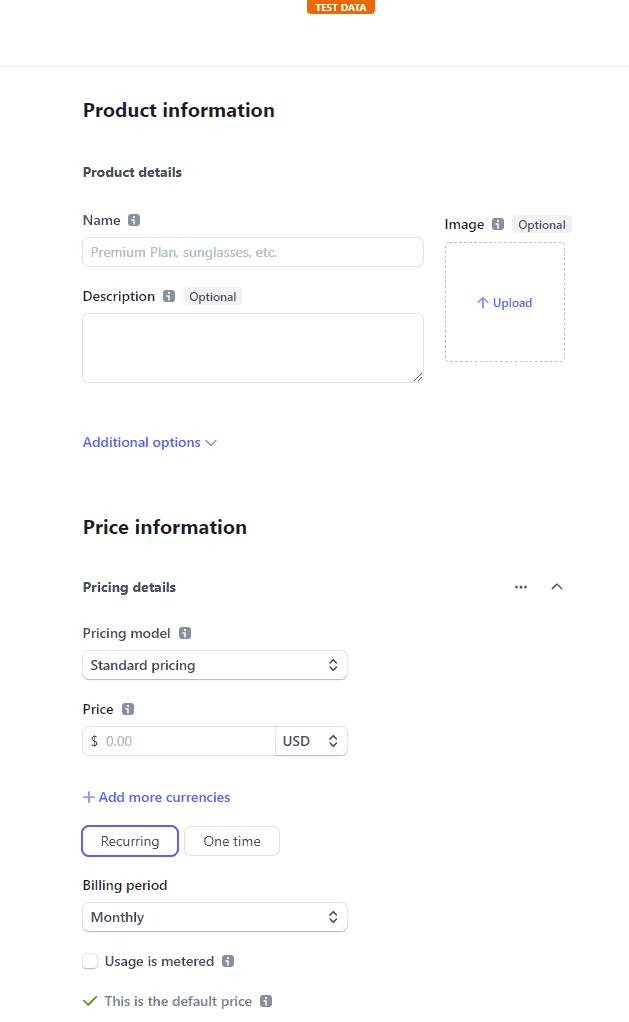
Task: Click the product Name input field
Action: pyautogui.click(x=253, y=252)
